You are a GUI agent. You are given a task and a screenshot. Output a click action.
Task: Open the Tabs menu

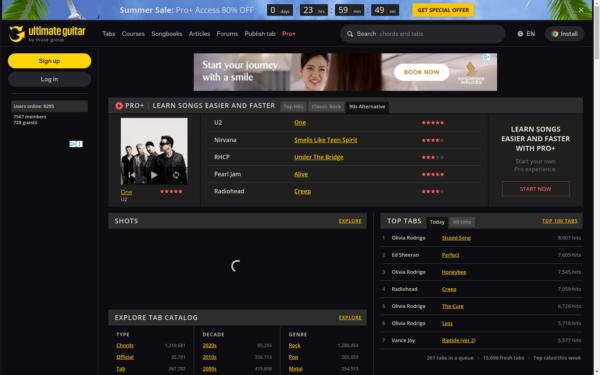click(x=109, y=34)
